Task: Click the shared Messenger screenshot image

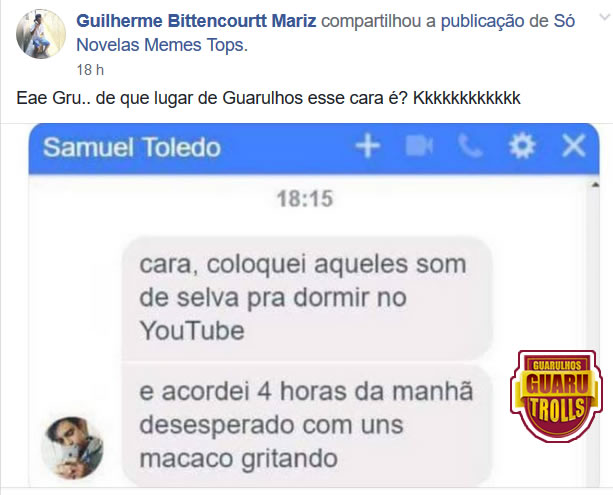Action: pyautogui.click(x=314, y=305)
